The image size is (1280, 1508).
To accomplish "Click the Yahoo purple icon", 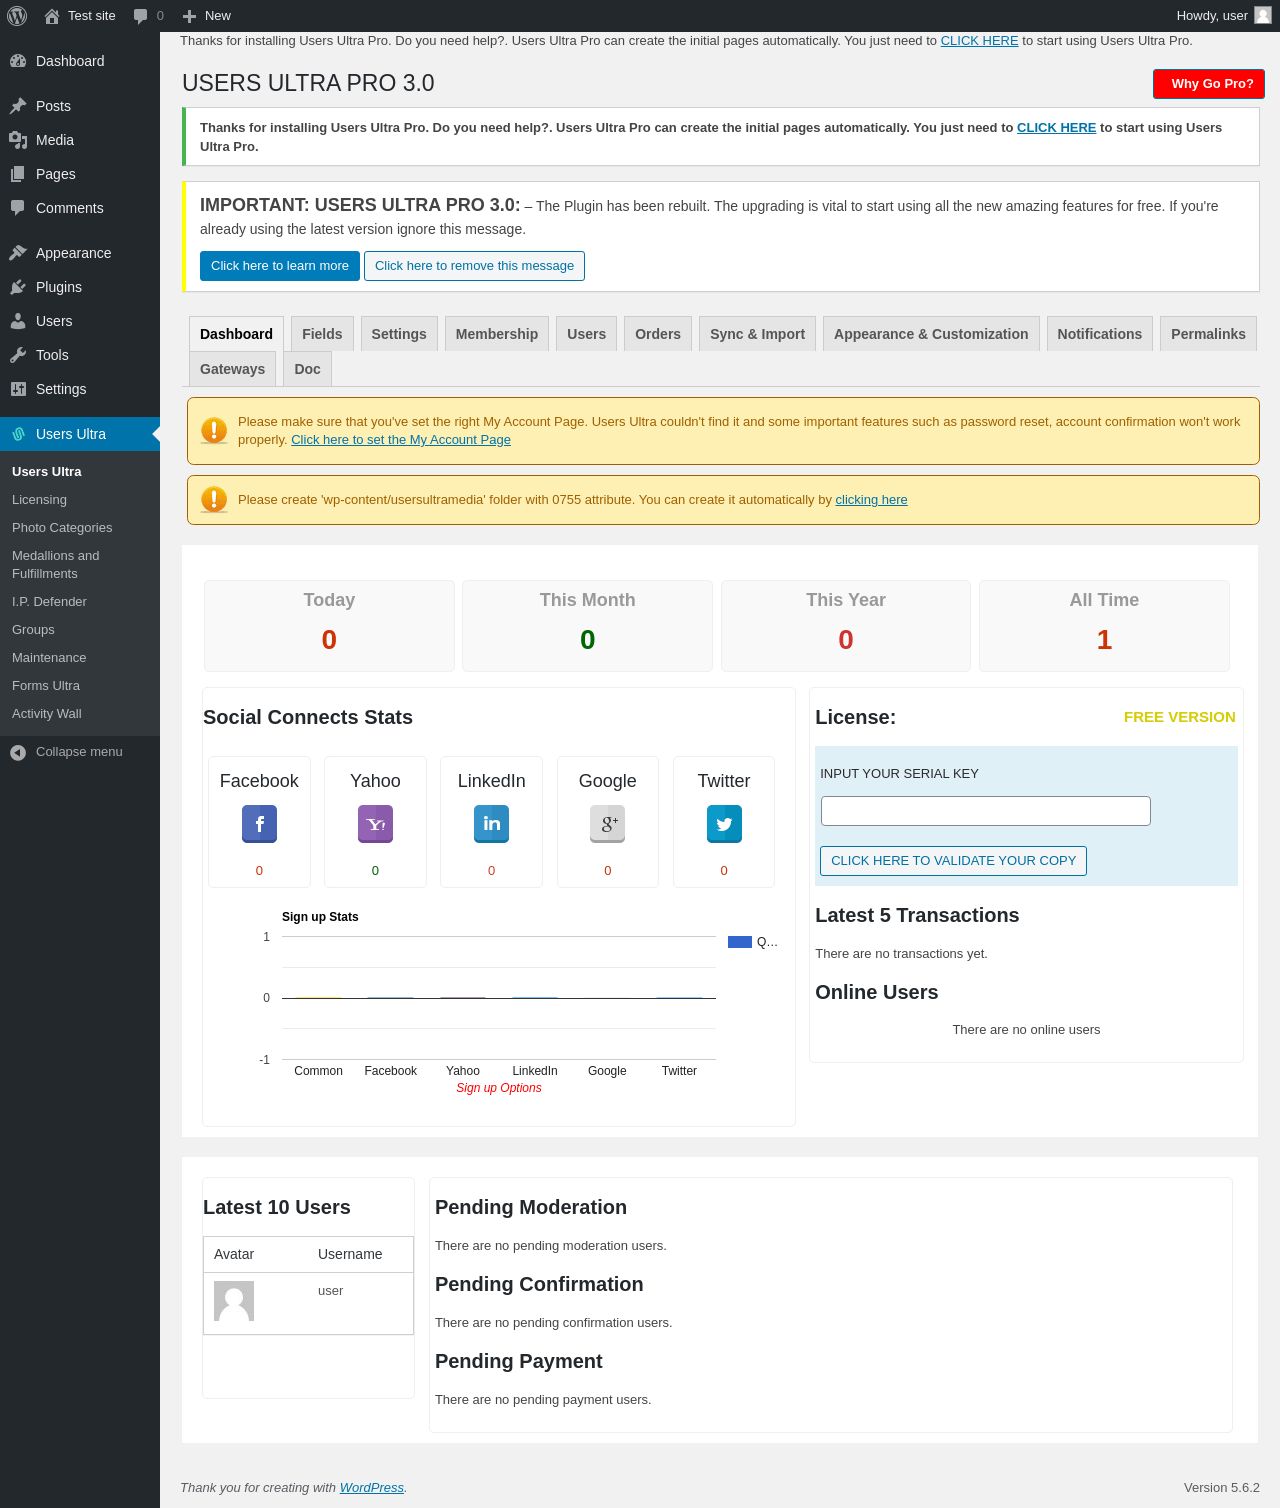I will click(x=375, y=824).
